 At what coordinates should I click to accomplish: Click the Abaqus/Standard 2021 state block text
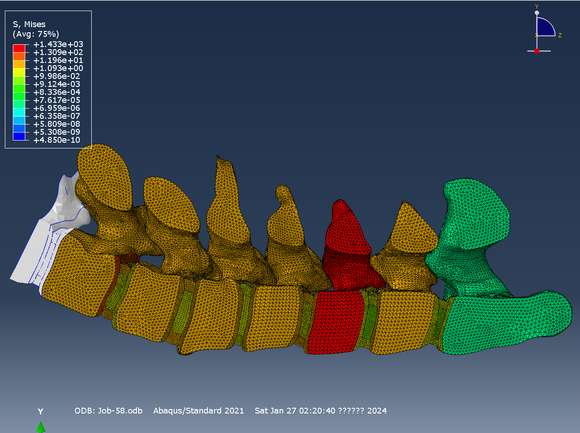[x=198, y=411]
